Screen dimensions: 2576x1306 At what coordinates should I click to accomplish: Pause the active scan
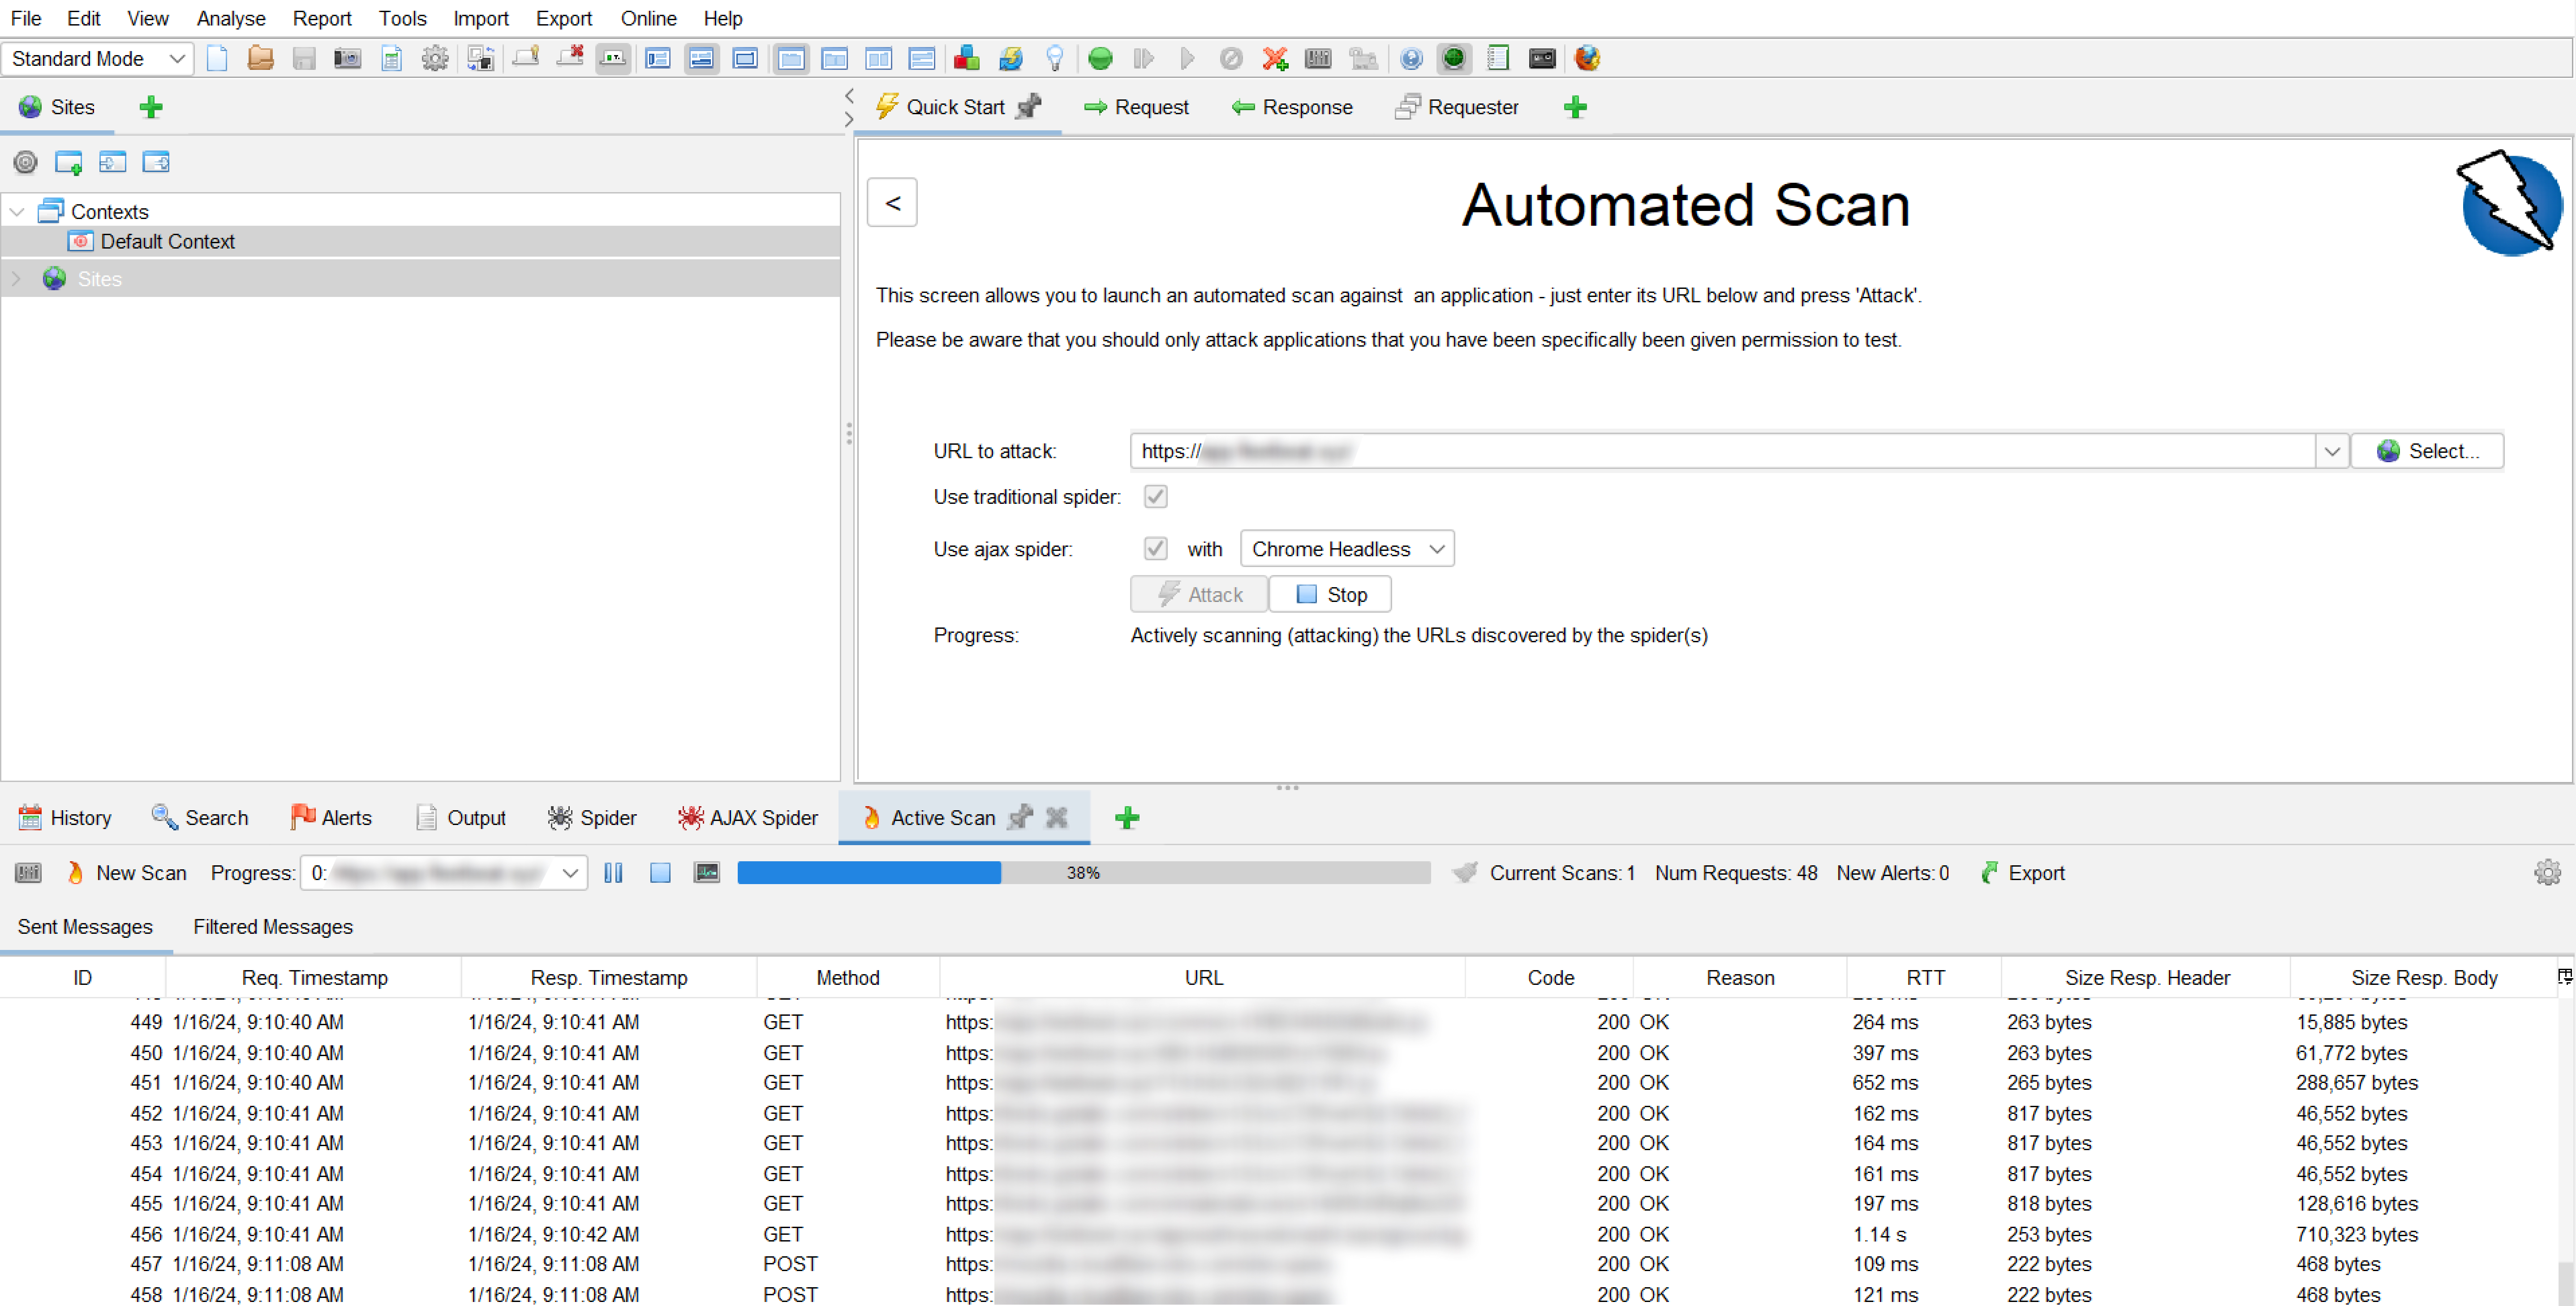[x=614, y=873]
